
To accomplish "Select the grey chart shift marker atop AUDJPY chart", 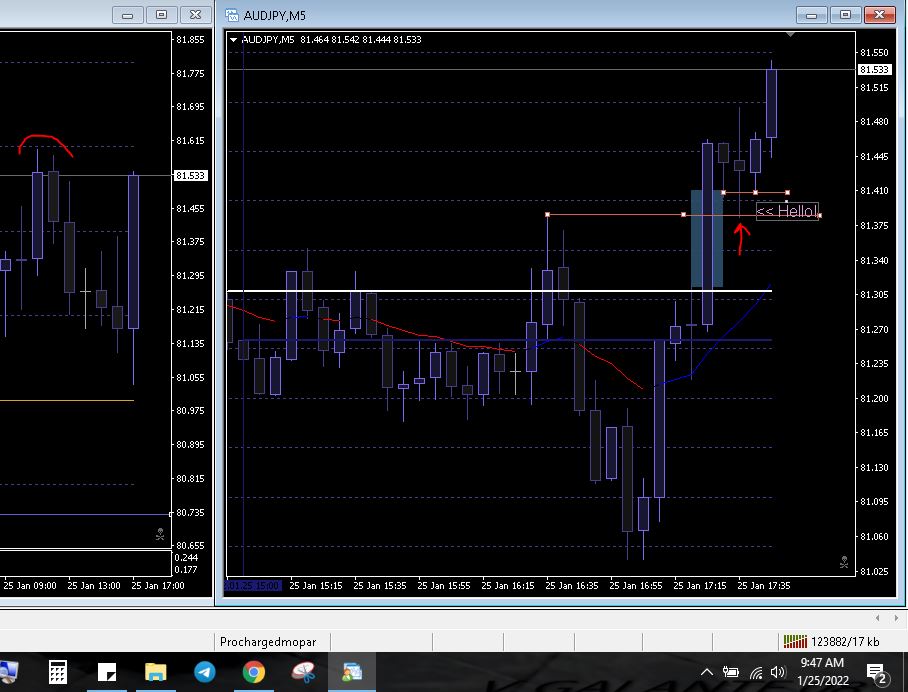I will 791,35.
